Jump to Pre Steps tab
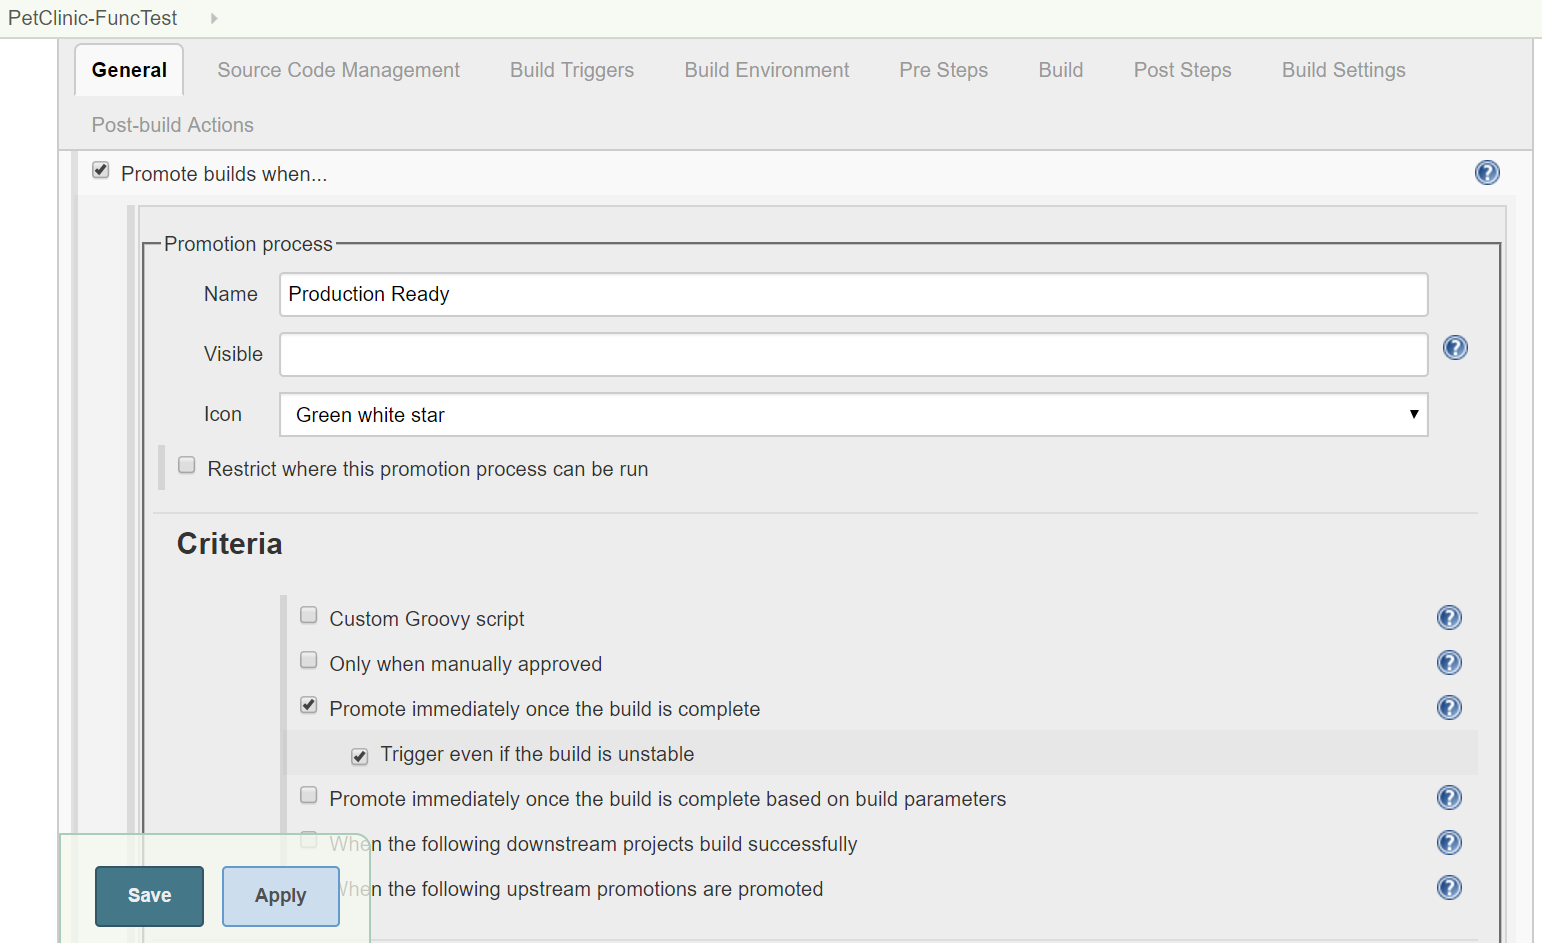Viewport: 1542px width, 943px height. pyautogui.click(x=944, y=70)
